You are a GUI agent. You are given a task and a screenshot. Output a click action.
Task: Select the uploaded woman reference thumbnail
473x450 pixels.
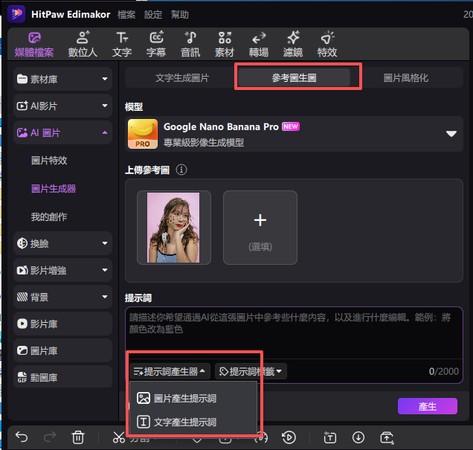174,228
